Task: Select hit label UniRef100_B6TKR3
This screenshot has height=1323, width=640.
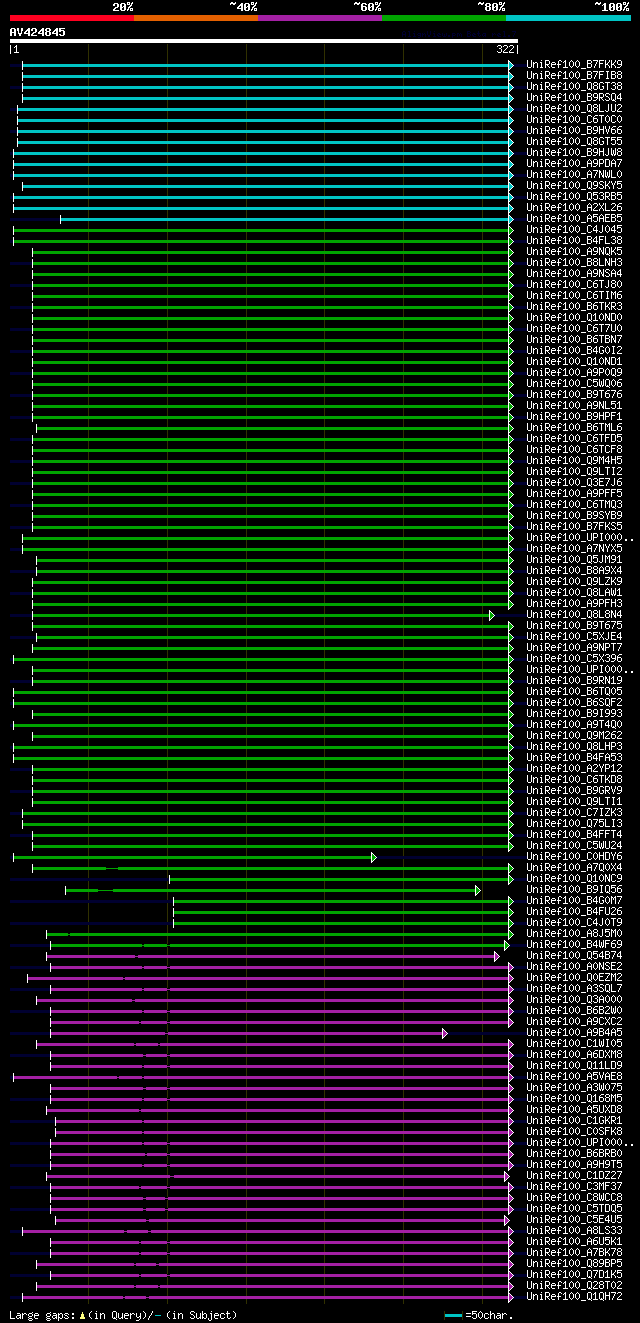Action: click(x=574, y=307)
